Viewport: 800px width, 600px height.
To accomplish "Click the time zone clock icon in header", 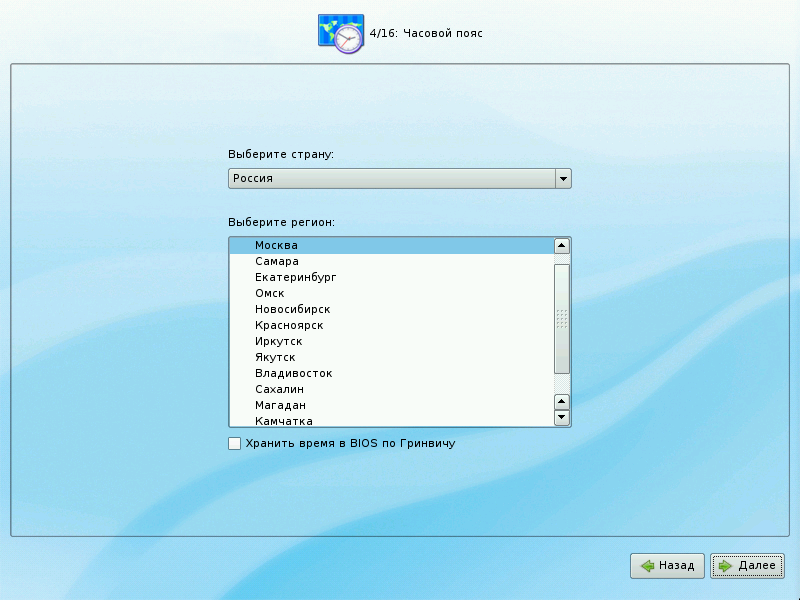I will click(341, 33).
